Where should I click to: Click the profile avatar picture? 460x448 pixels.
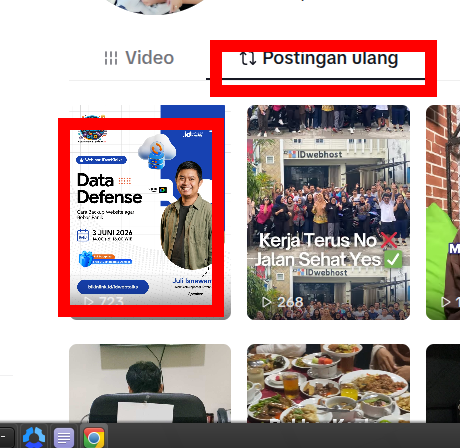(155, 7)
